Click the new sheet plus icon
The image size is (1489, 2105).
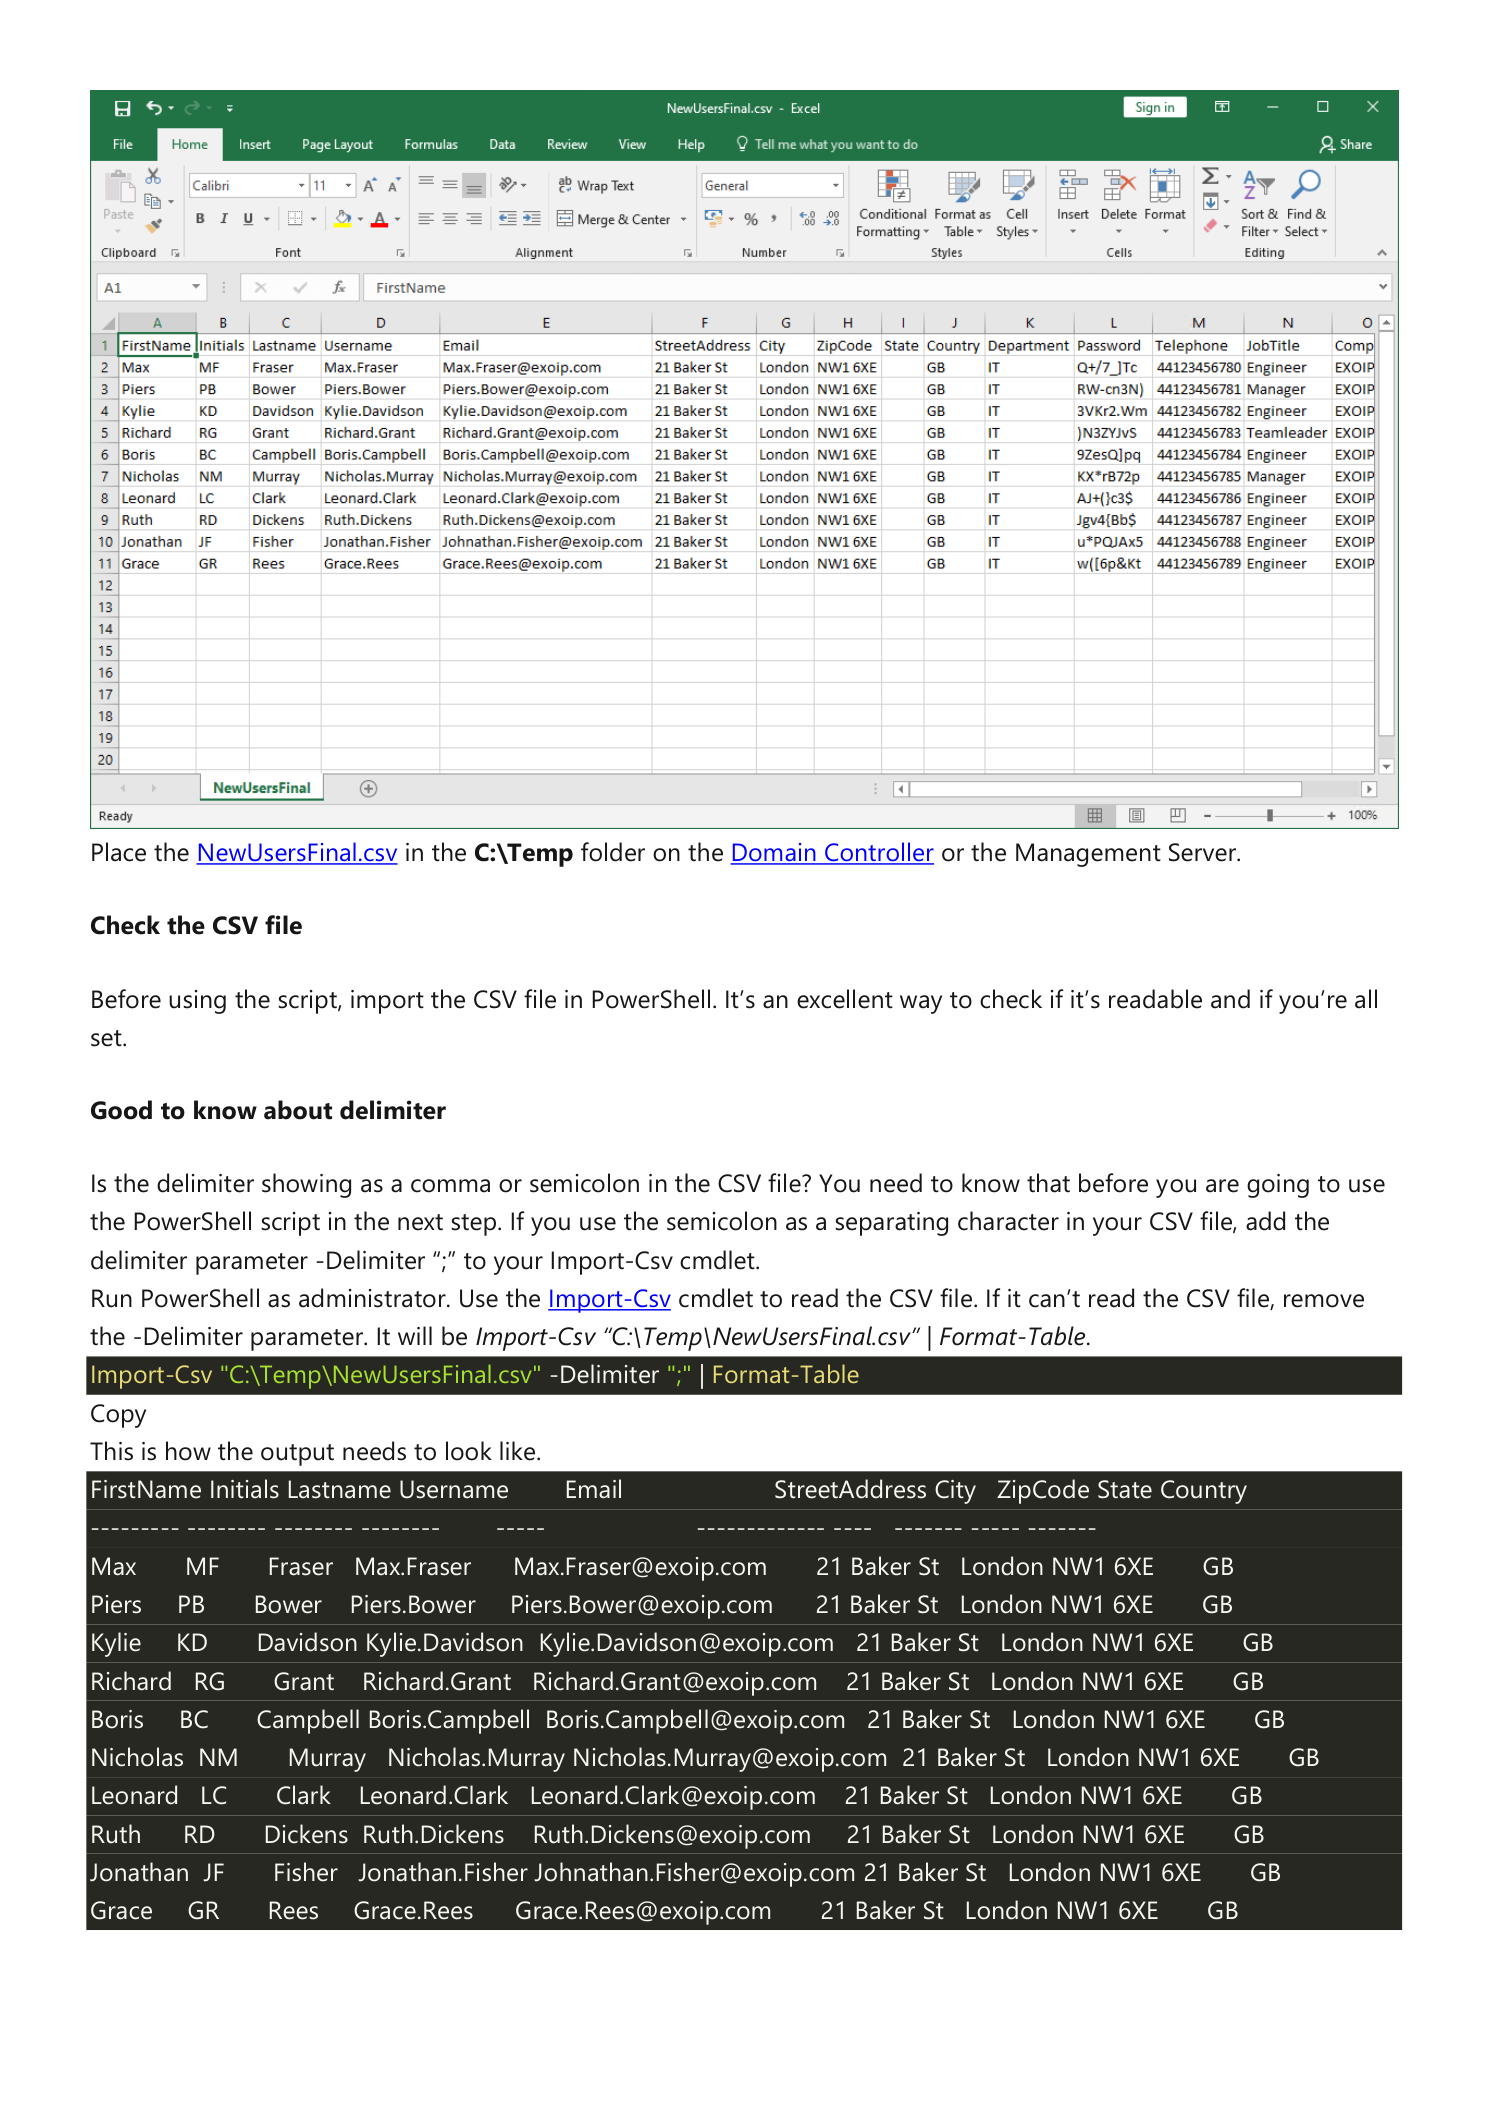coord(368,789)
